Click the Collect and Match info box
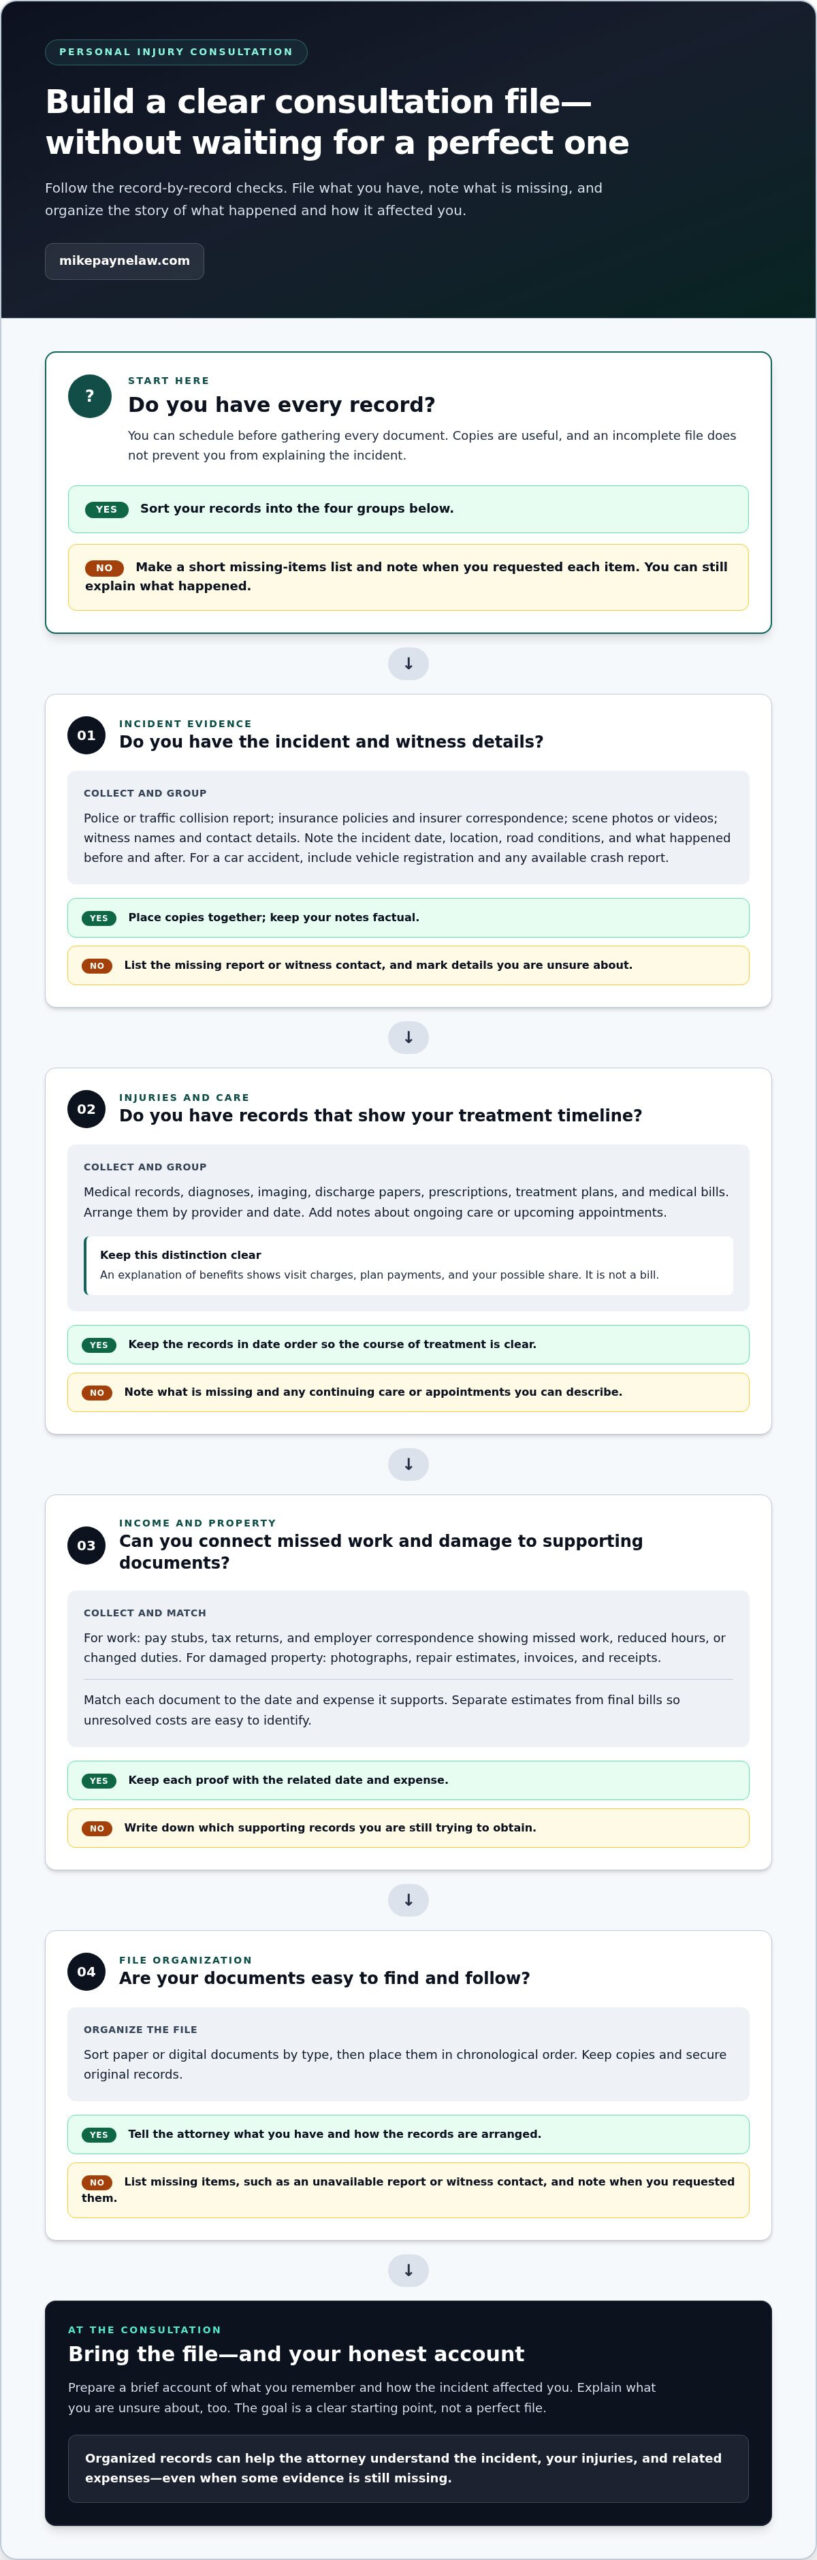The image size is (817, 2560). point(408,1668)
